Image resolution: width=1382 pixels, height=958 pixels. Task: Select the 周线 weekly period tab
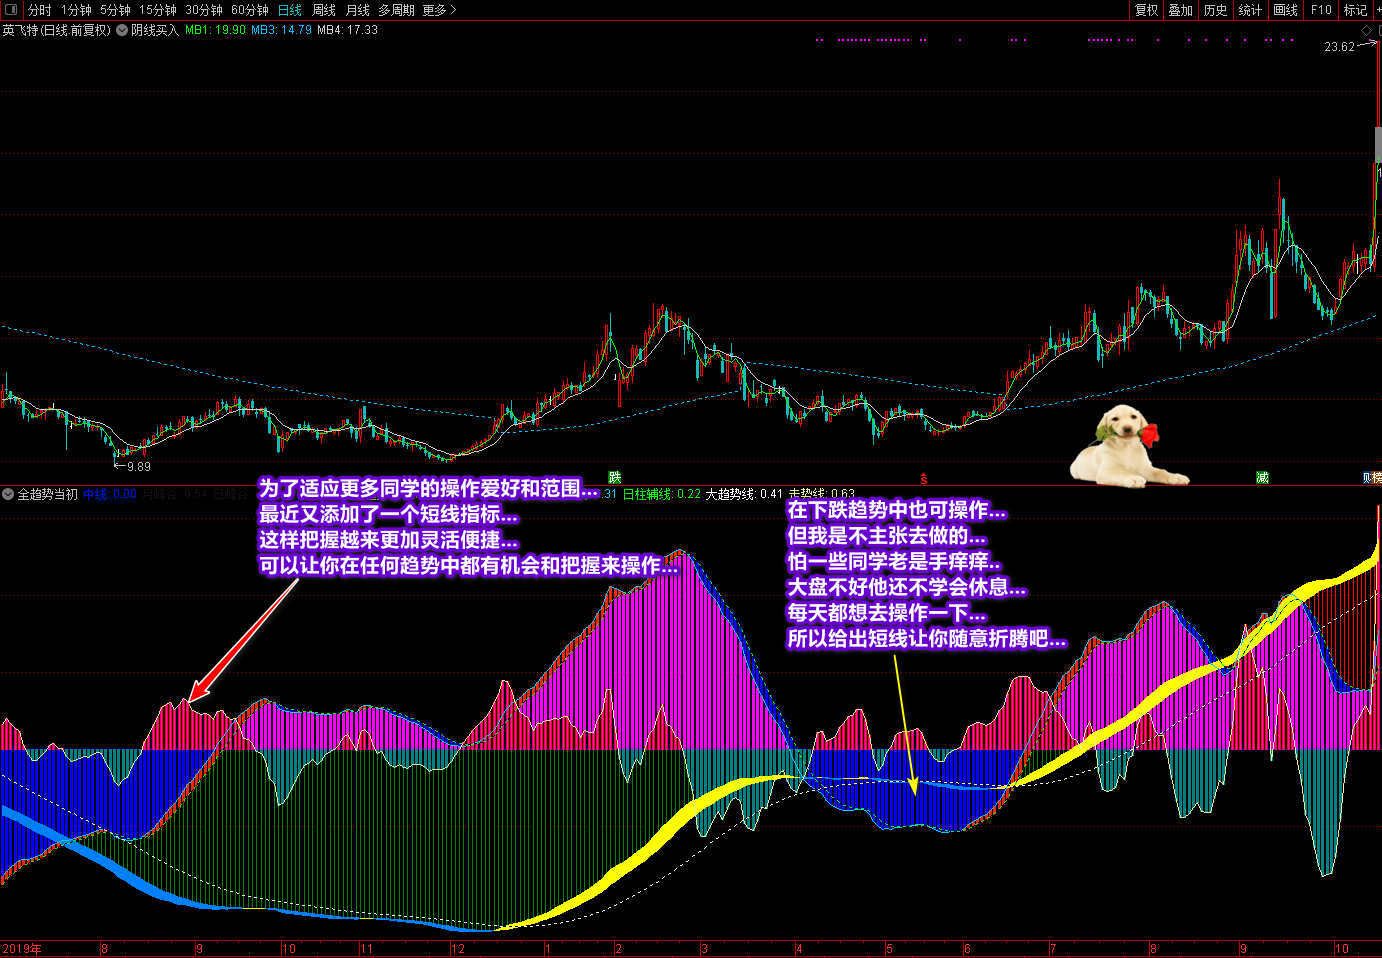coord(323,10)
